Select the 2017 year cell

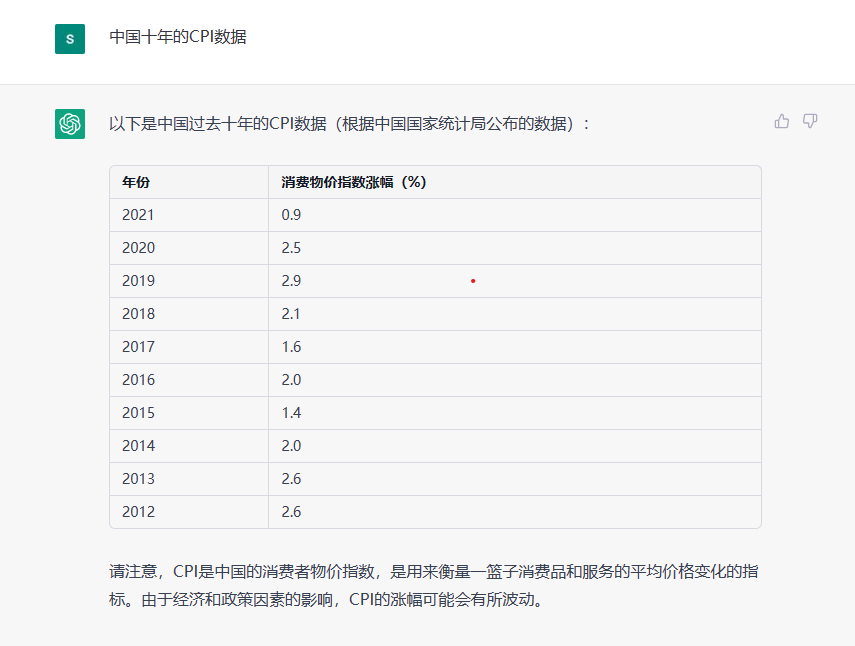coord(189,347)
